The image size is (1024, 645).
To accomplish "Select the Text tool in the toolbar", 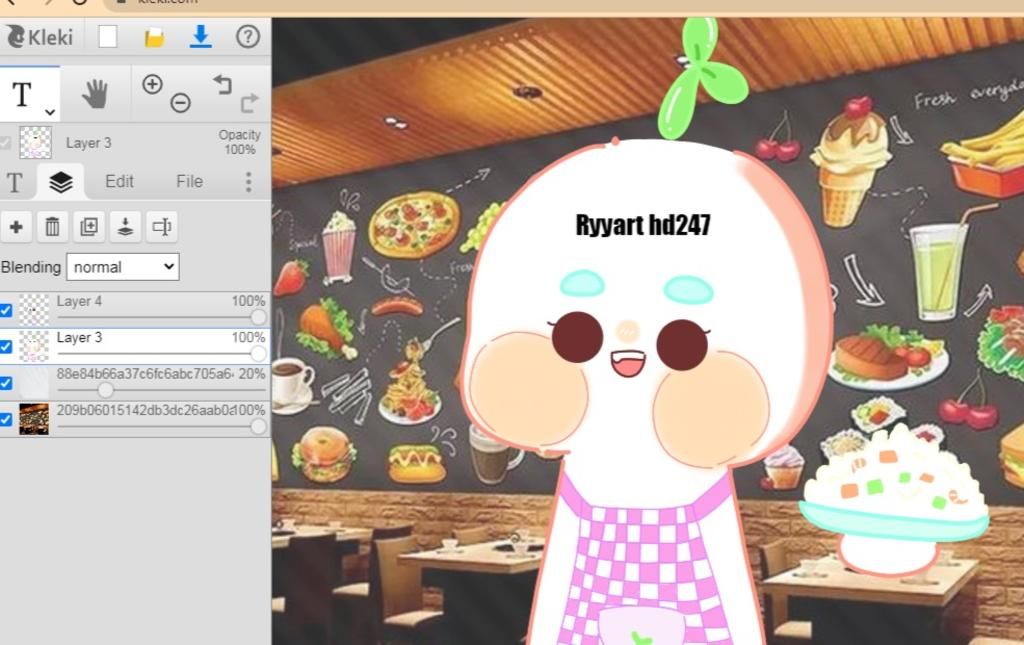I will 22,94.
